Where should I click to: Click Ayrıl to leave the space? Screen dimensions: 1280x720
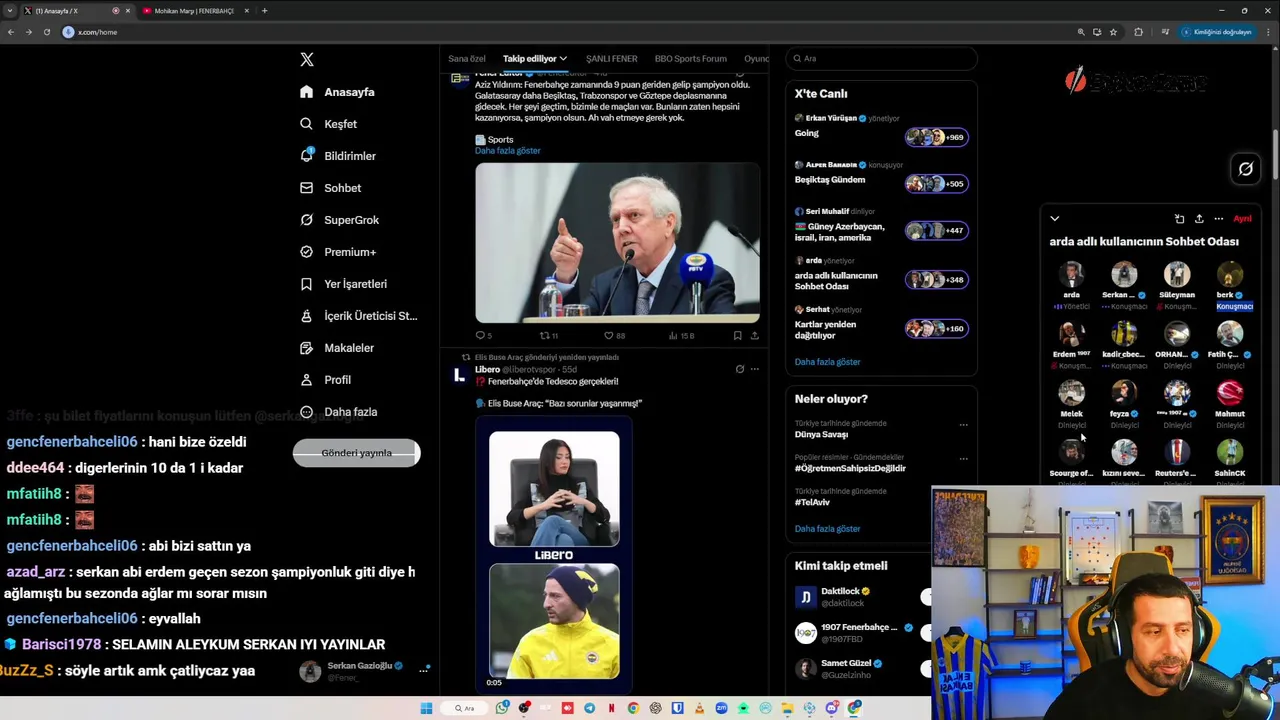click(x=1242, y=218)
